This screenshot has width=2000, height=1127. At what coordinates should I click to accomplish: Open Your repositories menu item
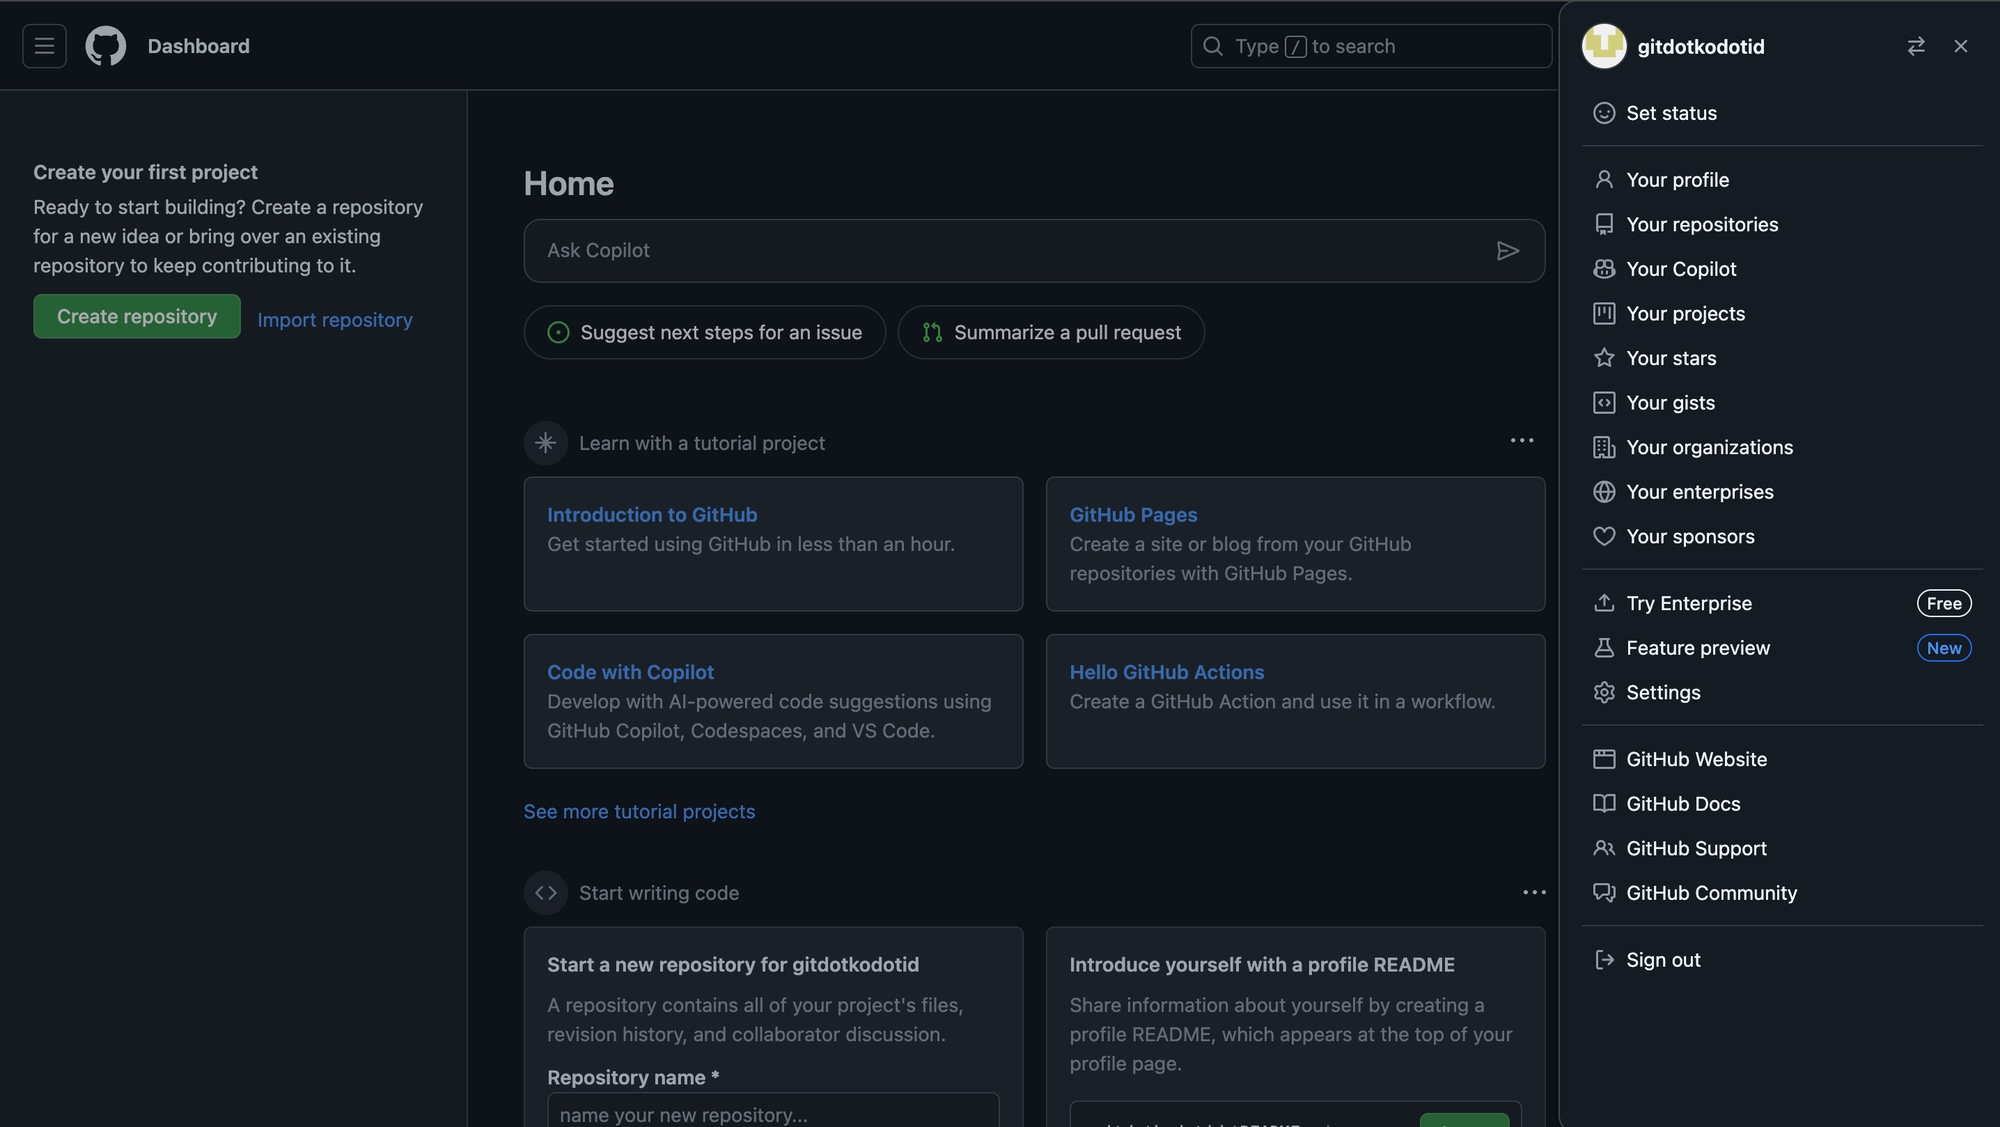1701,225
